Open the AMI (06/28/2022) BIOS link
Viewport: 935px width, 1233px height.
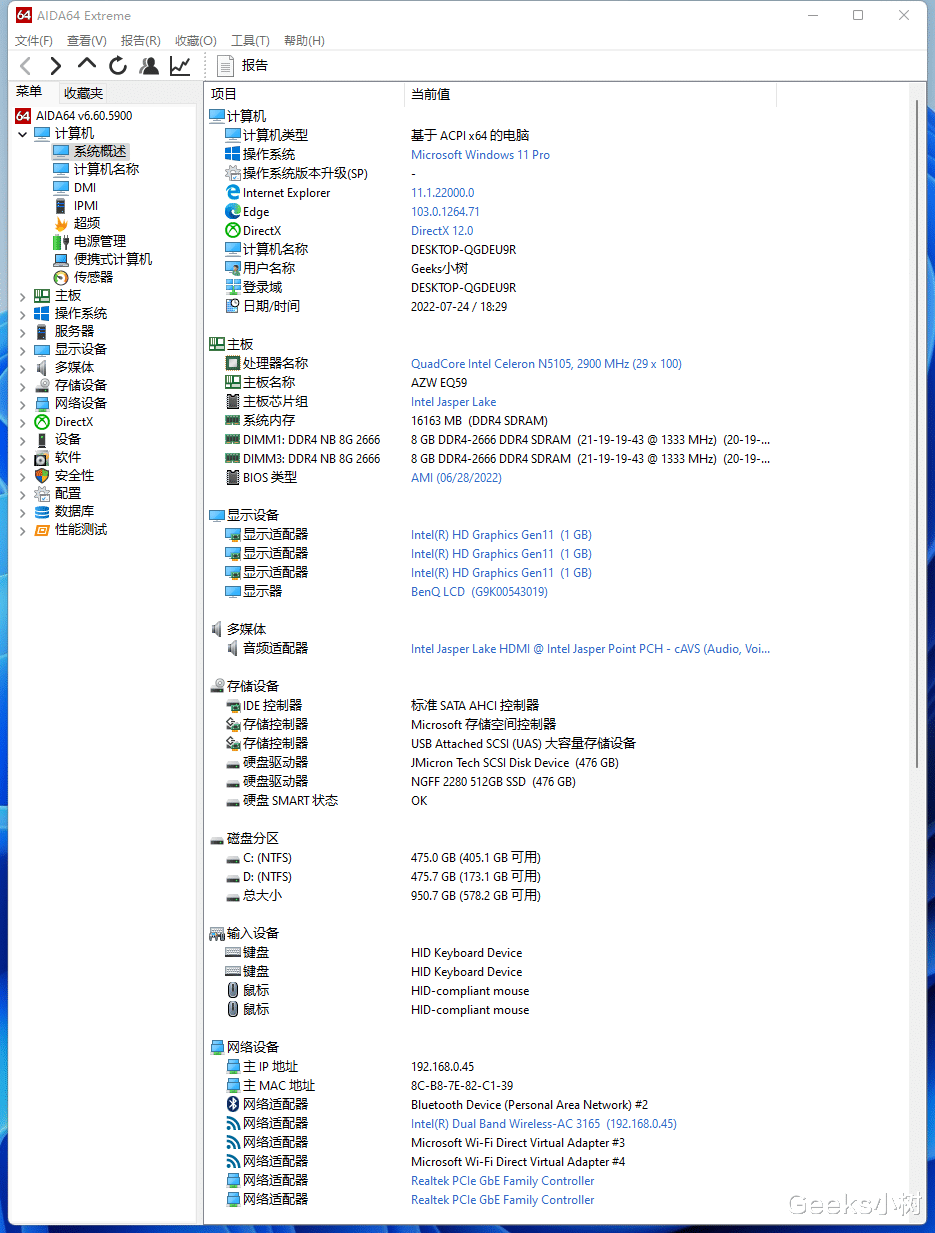click(456, 478)
